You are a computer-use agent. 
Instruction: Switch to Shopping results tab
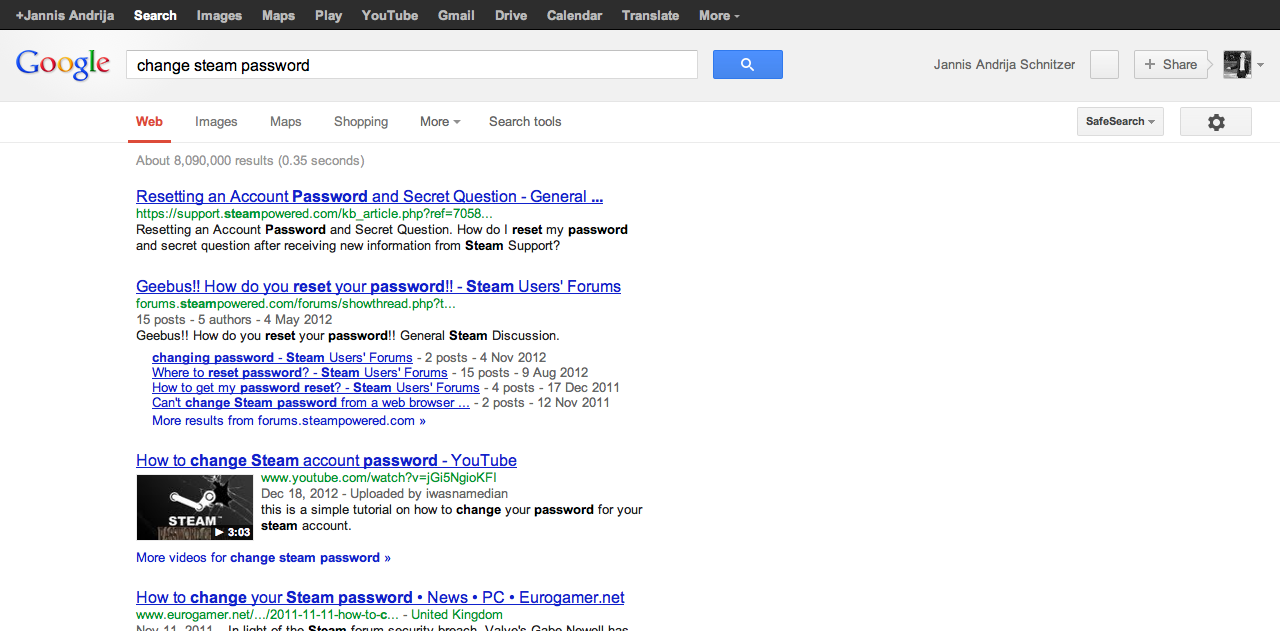[361, 122]
